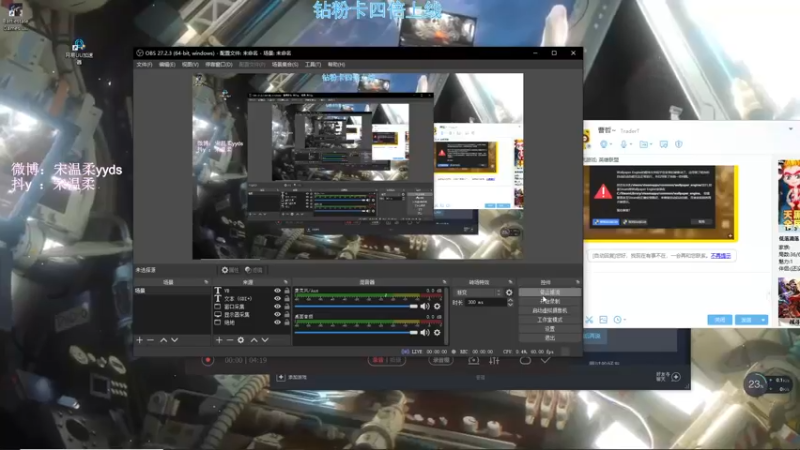Lock the 显示器采集 source

[287, 315]
